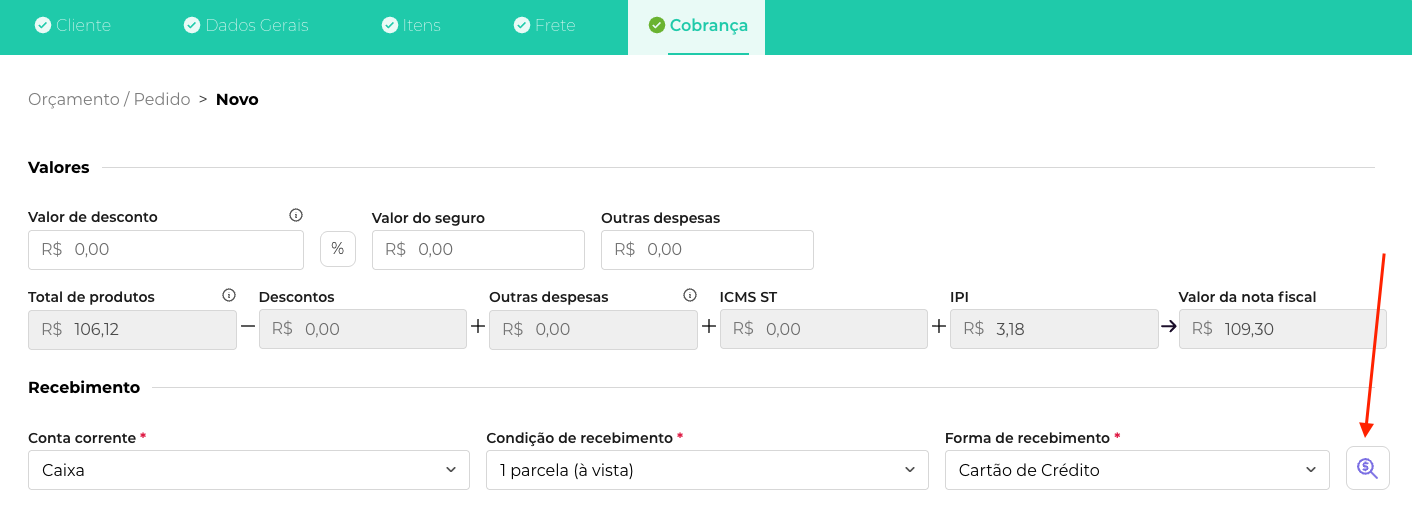Screen dimensions: 1412x511
Task: Focus the Valor do seguro field
Action: pos(478,250)
